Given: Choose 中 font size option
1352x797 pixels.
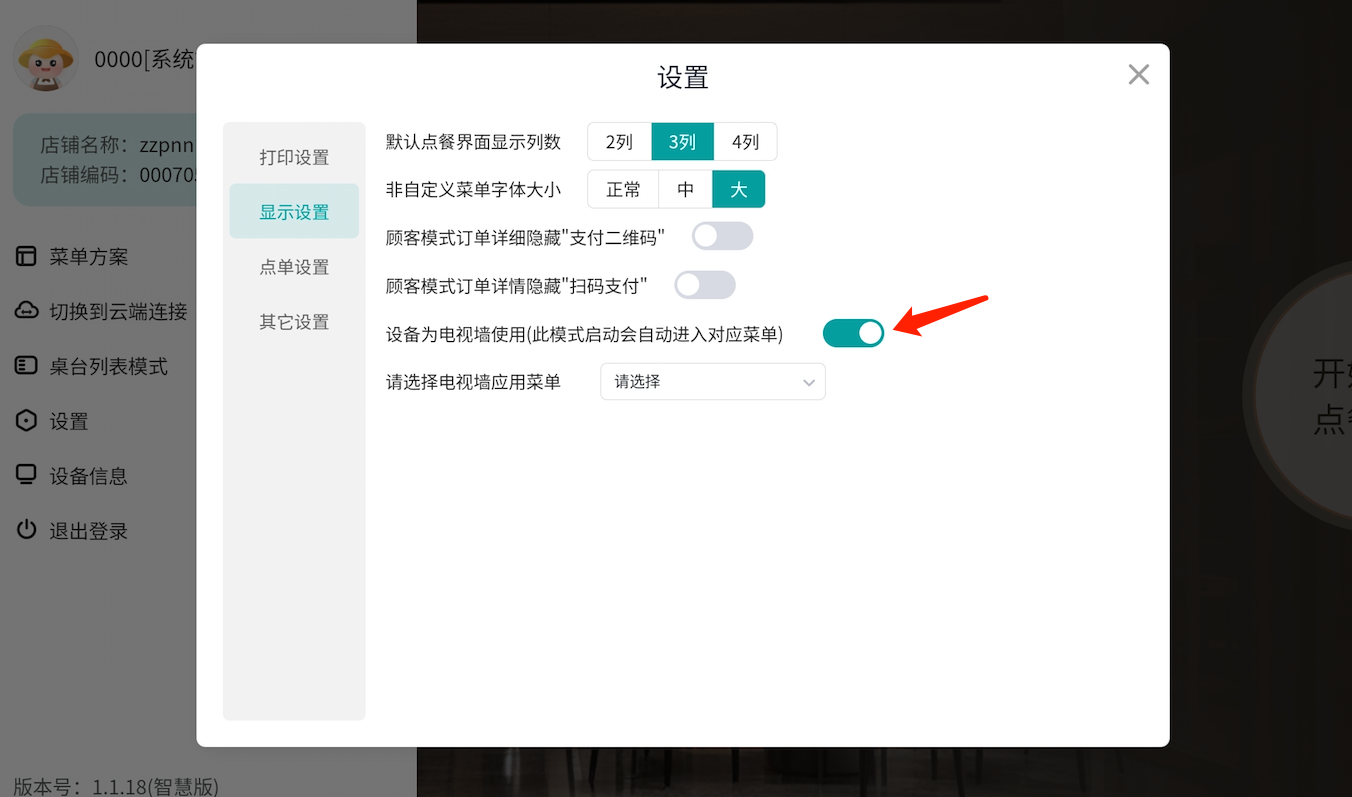Looking at the screenshot, I should coord(684,189).
